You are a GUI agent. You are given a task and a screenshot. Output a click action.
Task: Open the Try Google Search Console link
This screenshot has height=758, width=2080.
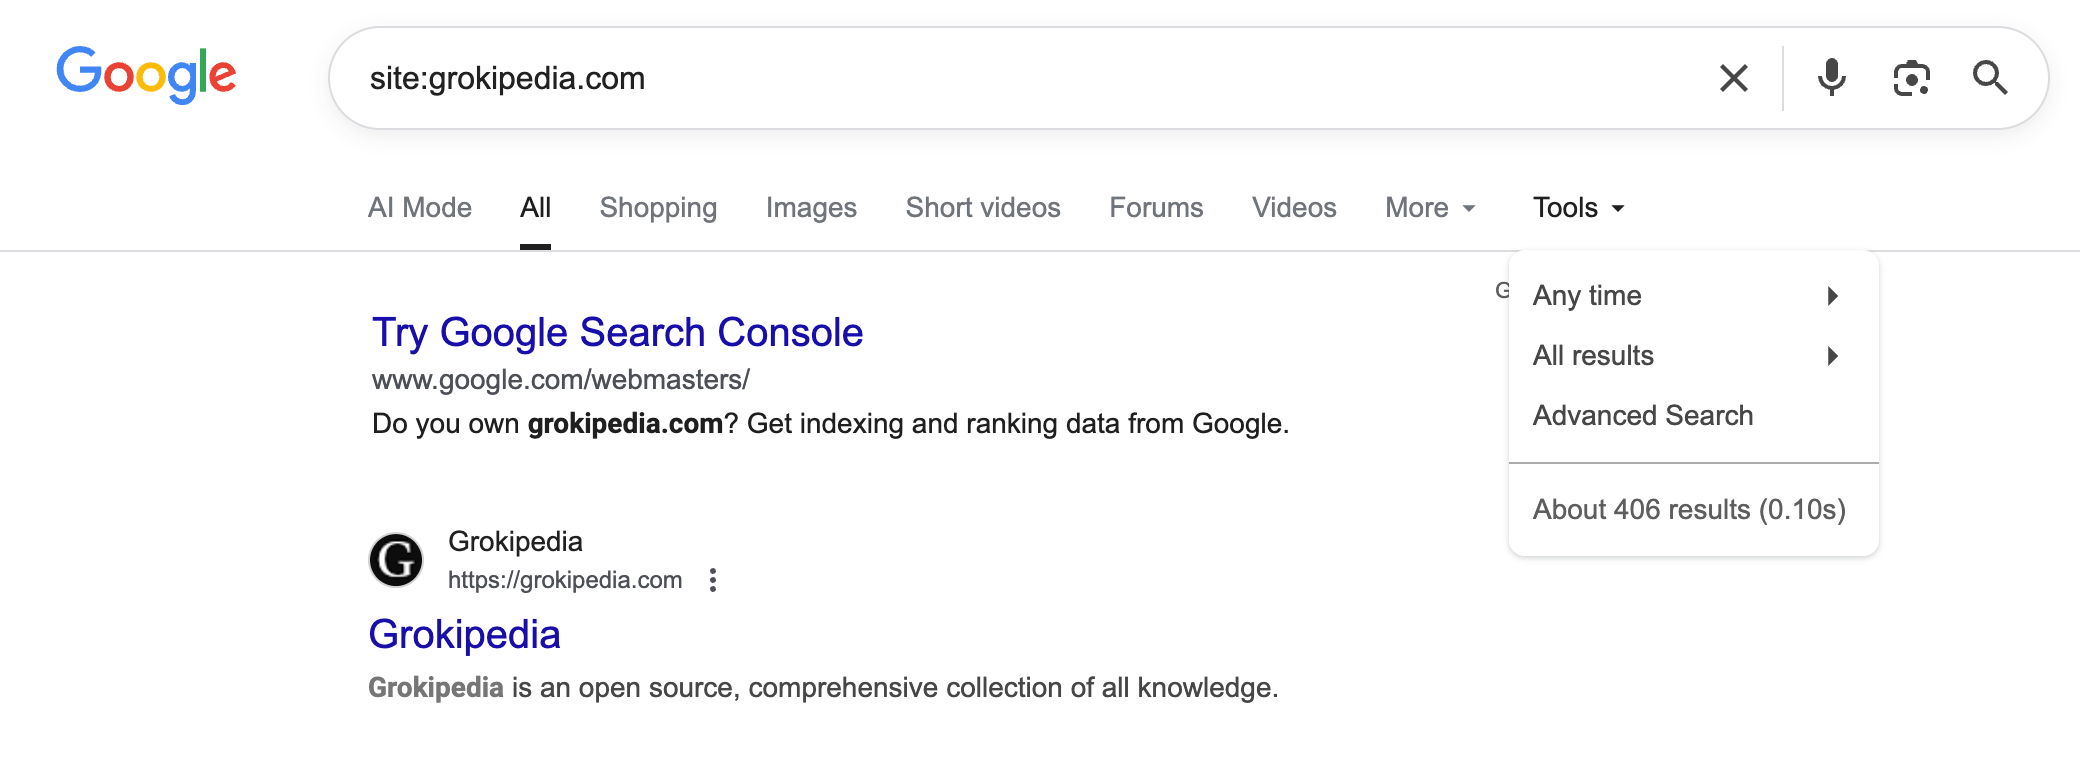[x=617, y=333]
